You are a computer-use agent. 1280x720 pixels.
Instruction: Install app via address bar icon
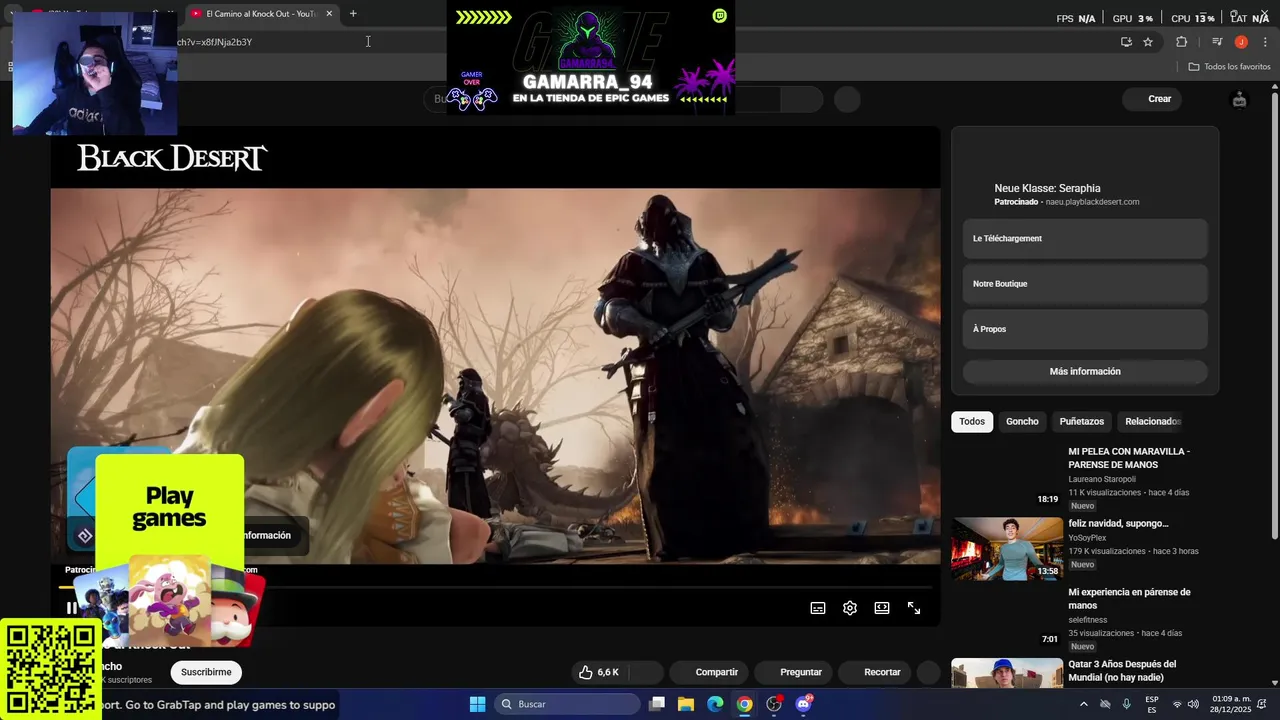pyautogui.click(x=1126, y=42)
